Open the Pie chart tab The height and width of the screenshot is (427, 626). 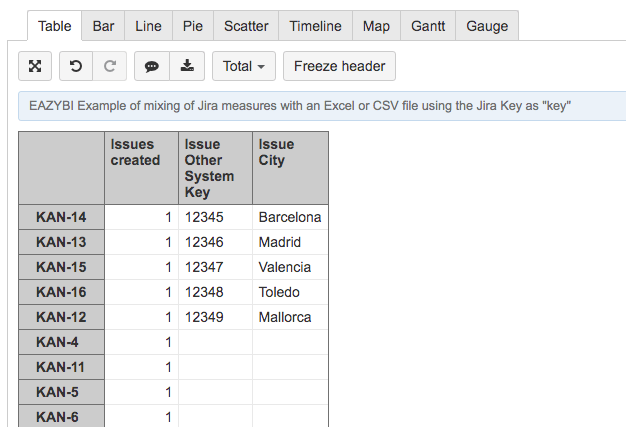192,26
